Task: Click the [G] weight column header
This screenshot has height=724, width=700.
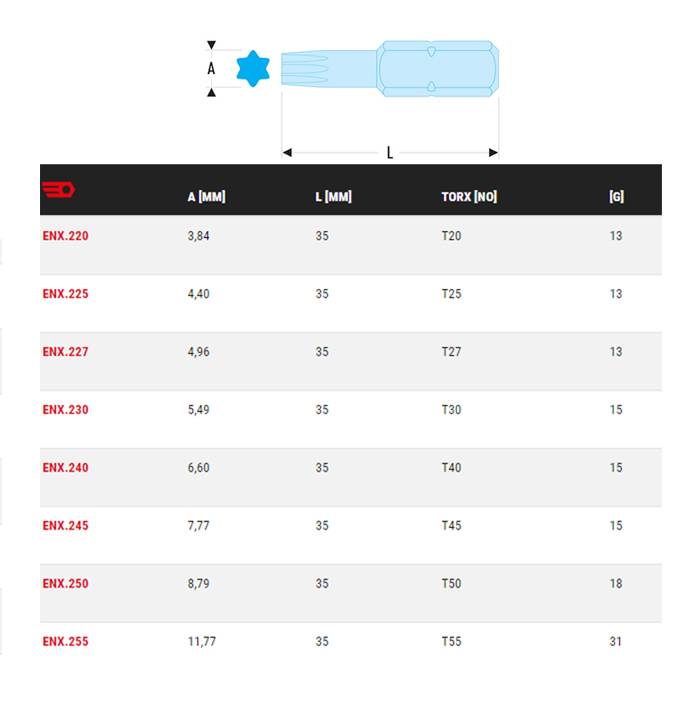Action: point(616,197)
